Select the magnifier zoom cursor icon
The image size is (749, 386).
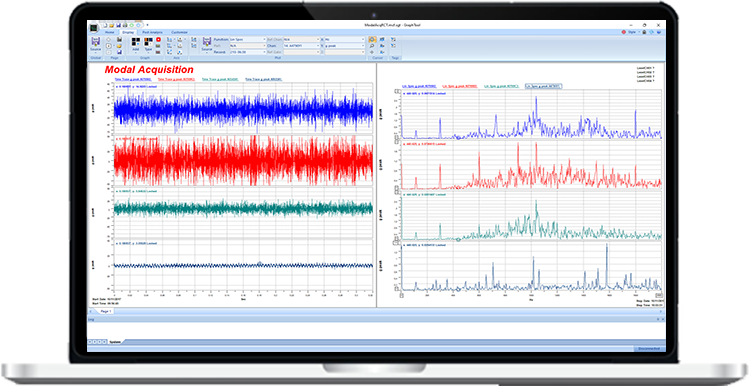(372, 45)
